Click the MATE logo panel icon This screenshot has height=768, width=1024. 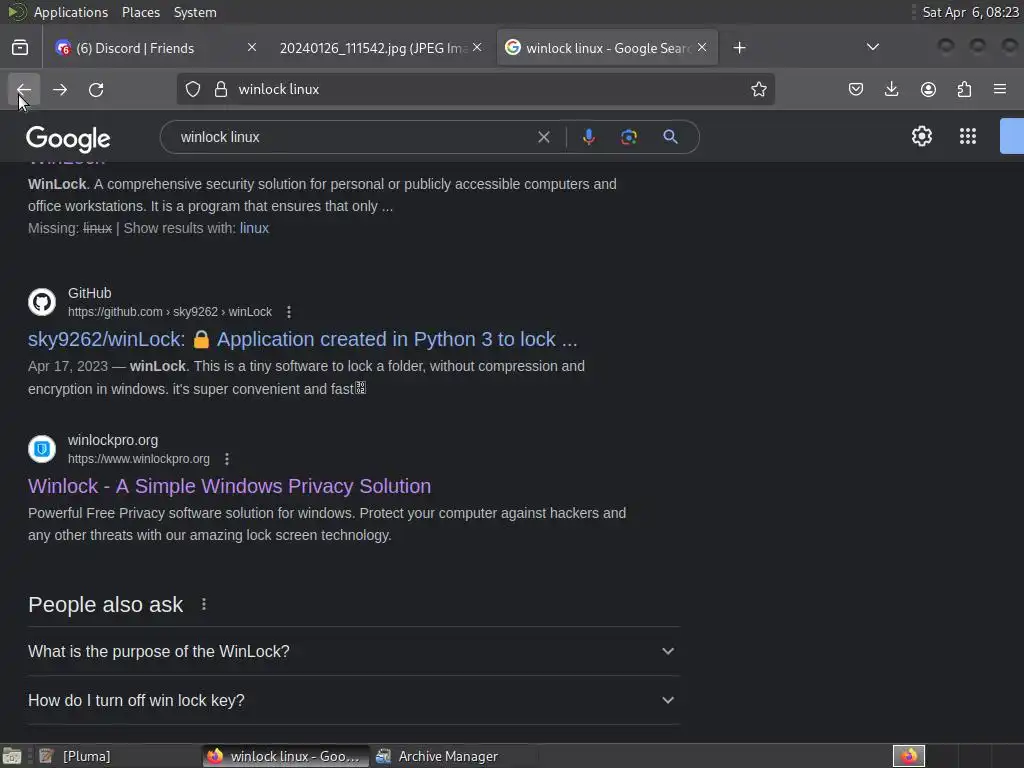coord(16,12)
